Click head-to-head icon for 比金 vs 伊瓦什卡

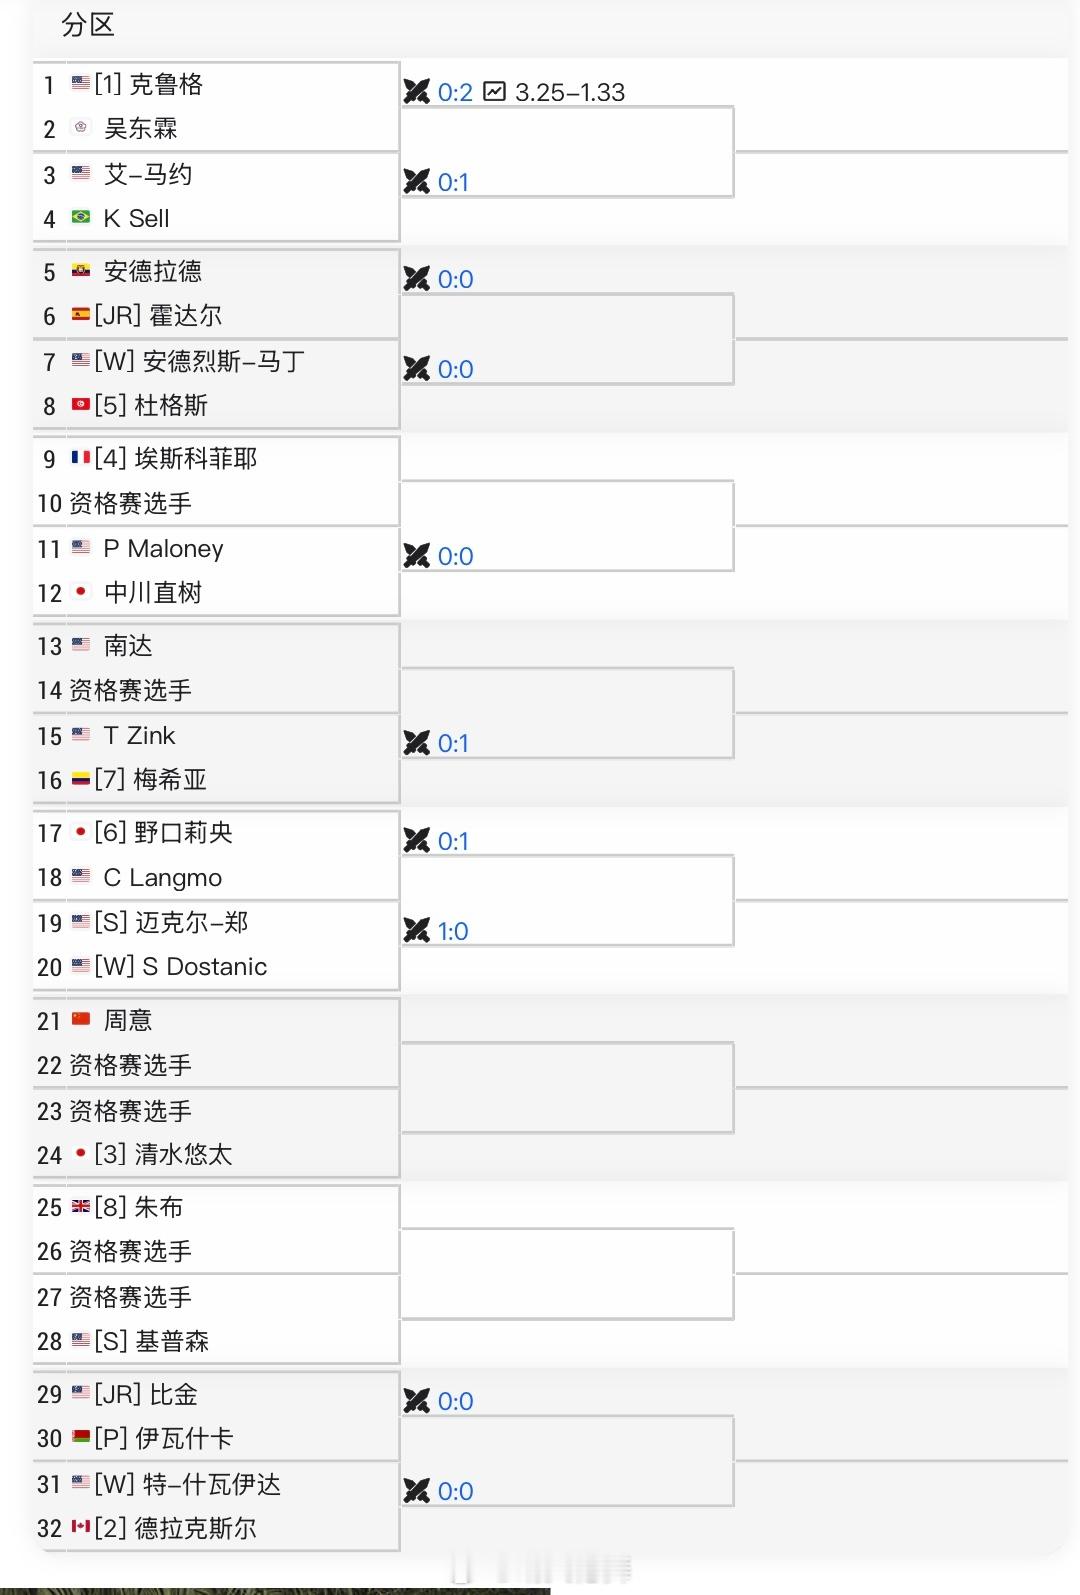[416, 1401]
